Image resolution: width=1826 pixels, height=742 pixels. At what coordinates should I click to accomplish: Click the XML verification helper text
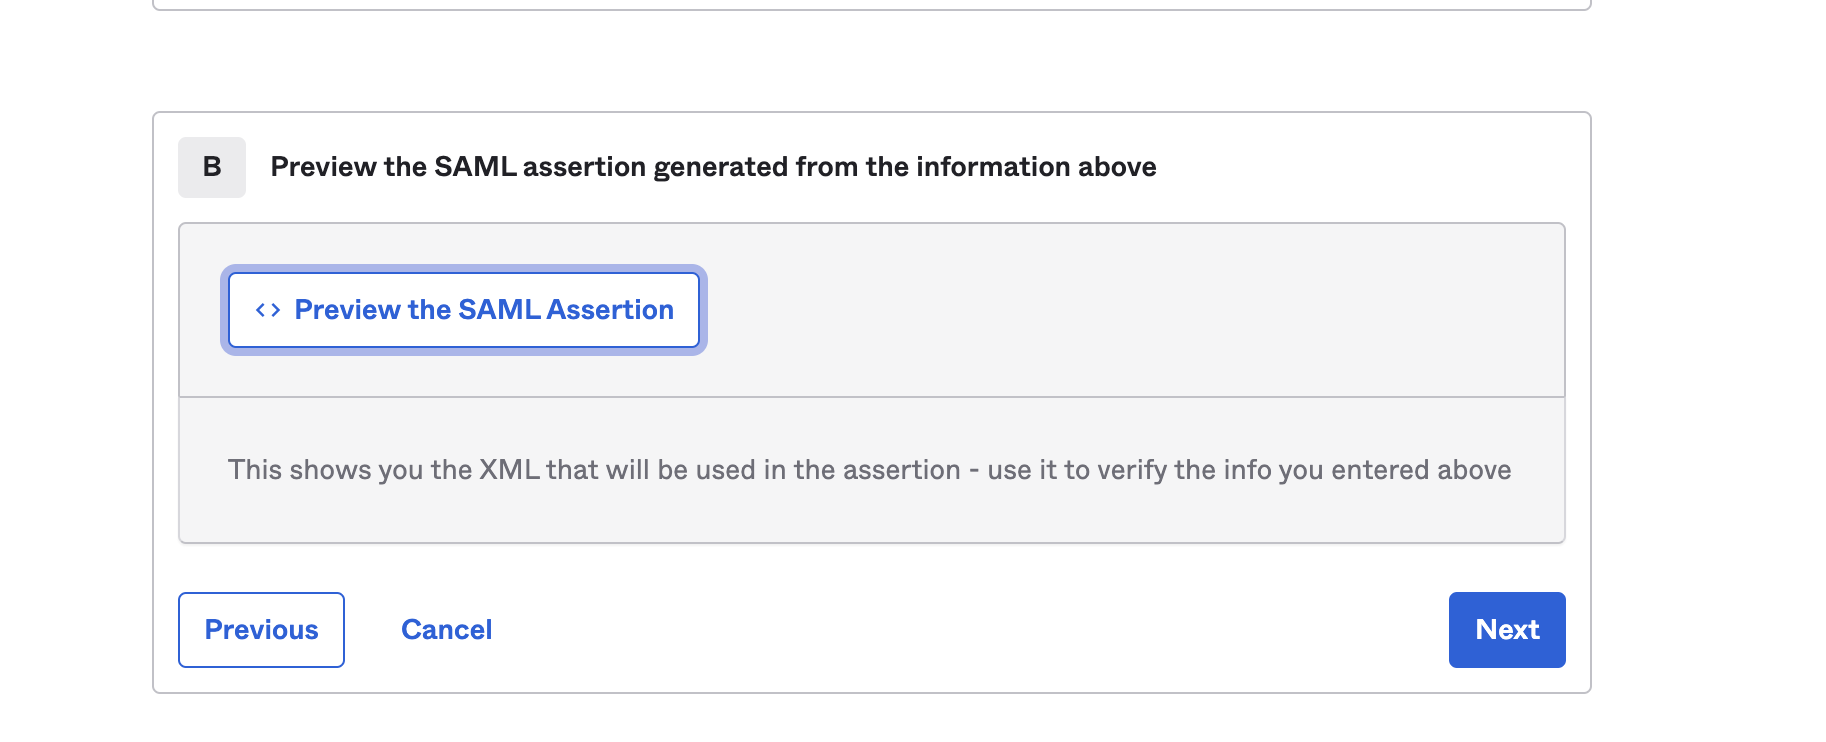869,470
